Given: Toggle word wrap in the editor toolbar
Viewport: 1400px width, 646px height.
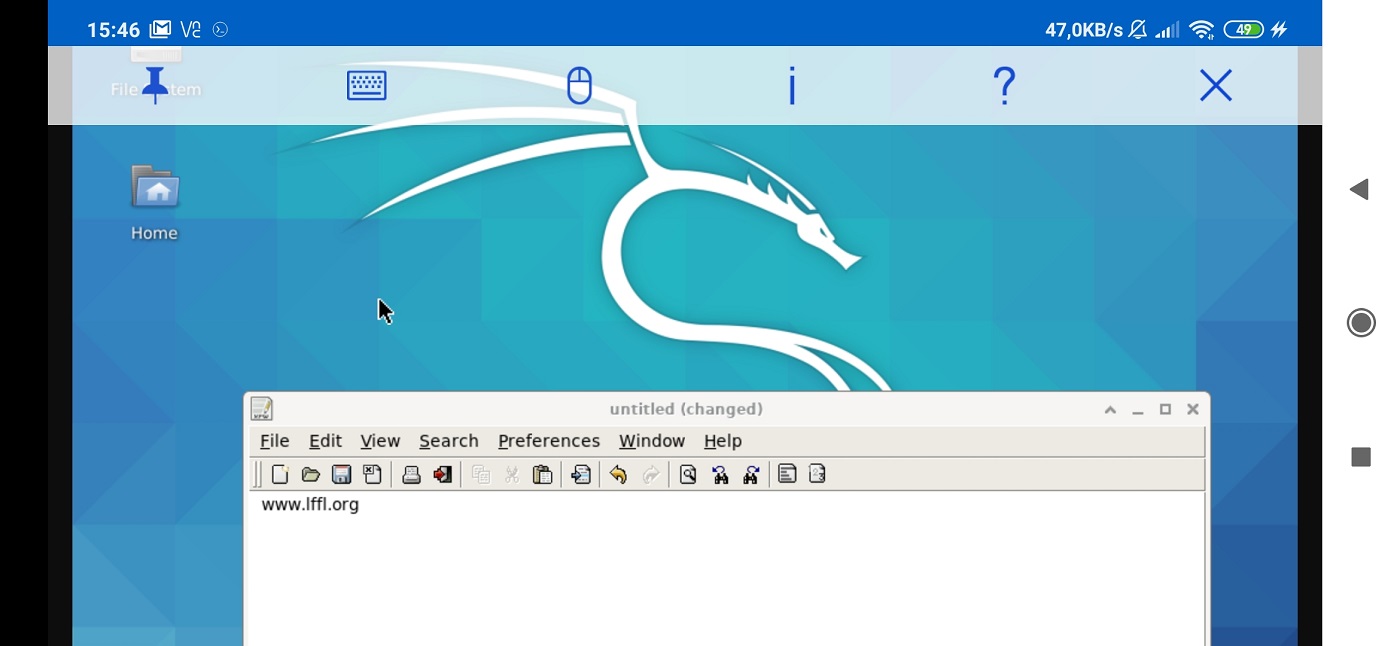Looking at the screenshot, I should coord(787,475).
